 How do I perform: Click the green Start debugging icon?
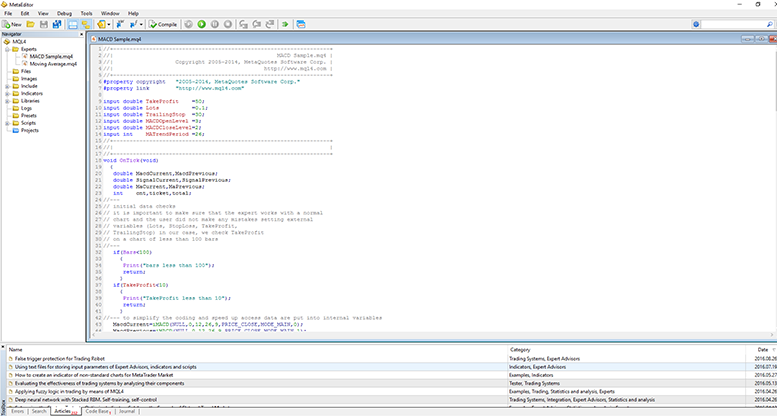click(202, 23)
